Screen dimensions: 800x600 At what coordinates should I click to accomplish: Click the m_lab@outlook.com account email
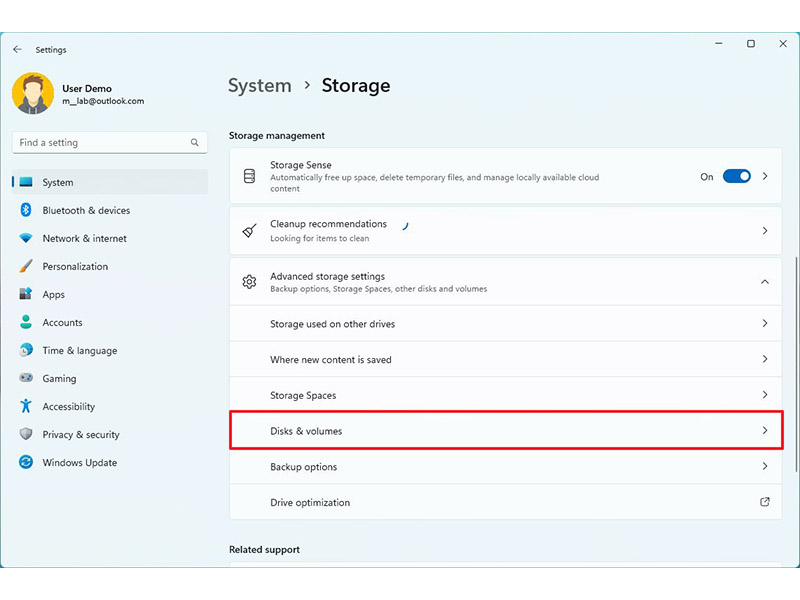click(x=103, y=101)
